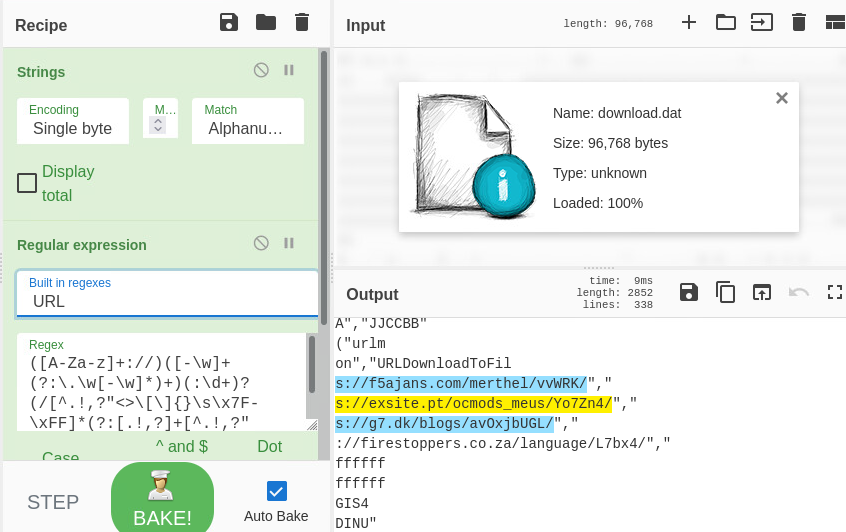
Task: Disable the Strings operation
Action: [x=261, y=70]
